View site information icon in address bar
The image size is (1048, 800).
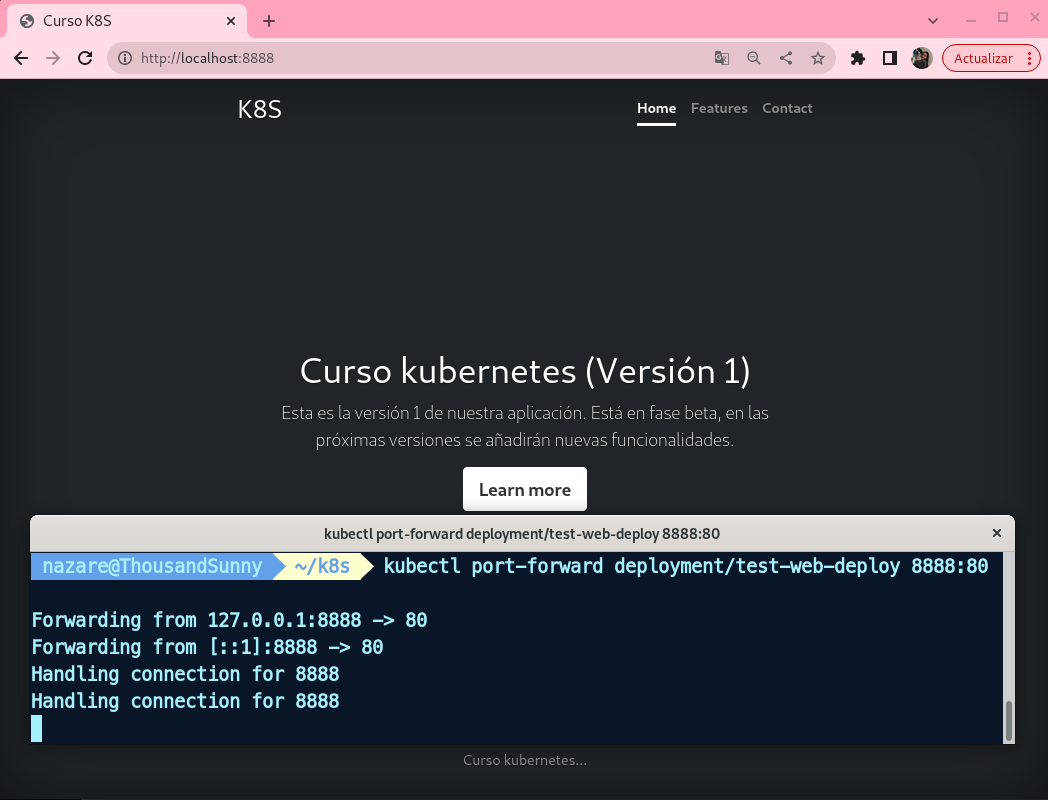[x=125, y=59]
